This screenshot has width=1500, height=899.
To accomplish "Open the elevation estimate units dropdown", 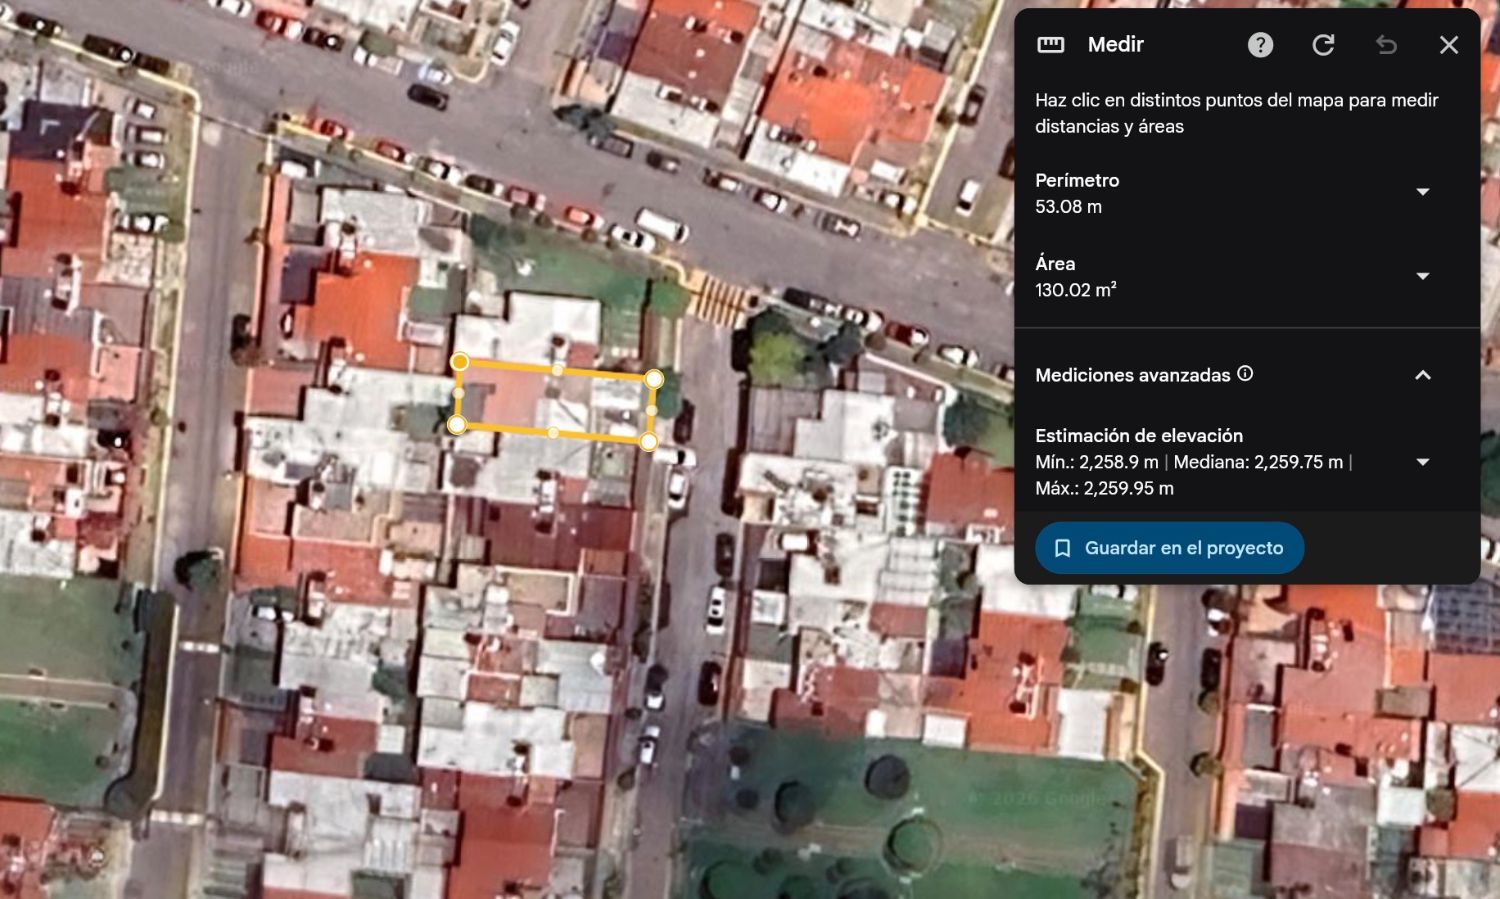I will pos(1423,462).
